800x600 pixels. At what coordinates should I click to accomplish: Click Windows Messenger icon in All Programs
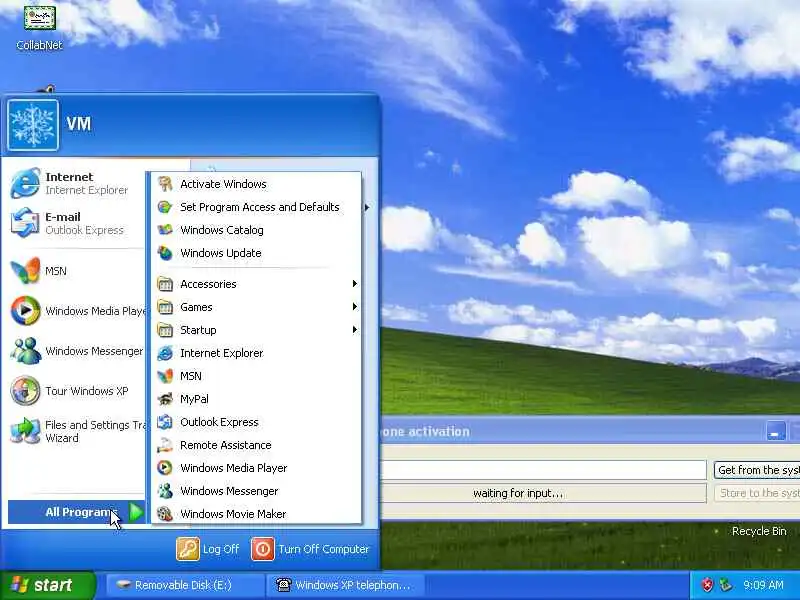165,491
